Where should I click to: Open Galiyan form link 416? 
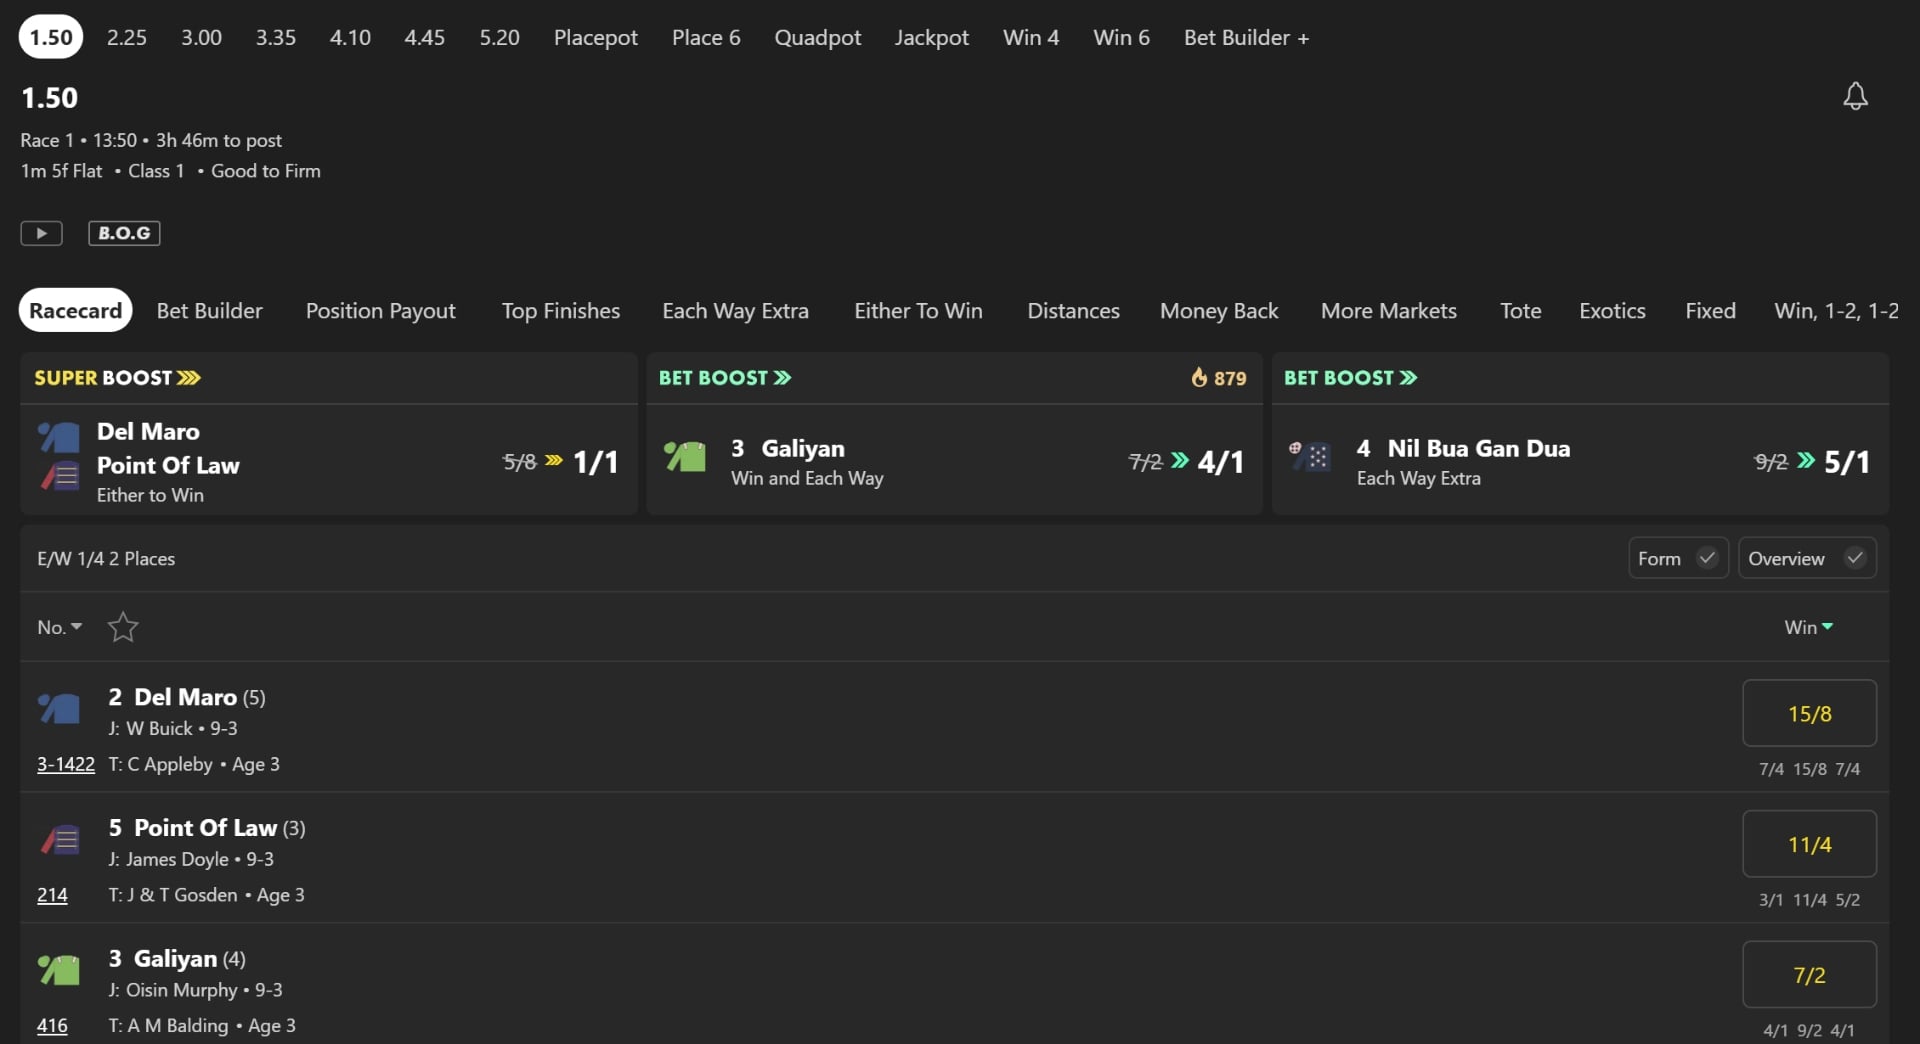click(x=52, y=1025)
